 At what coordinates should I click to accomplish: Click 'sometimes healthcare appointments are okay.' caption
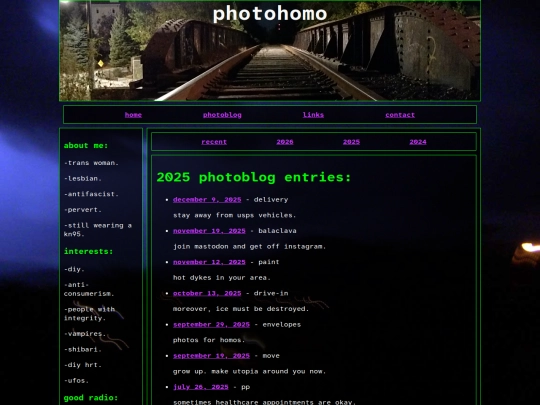coord(264,402)
